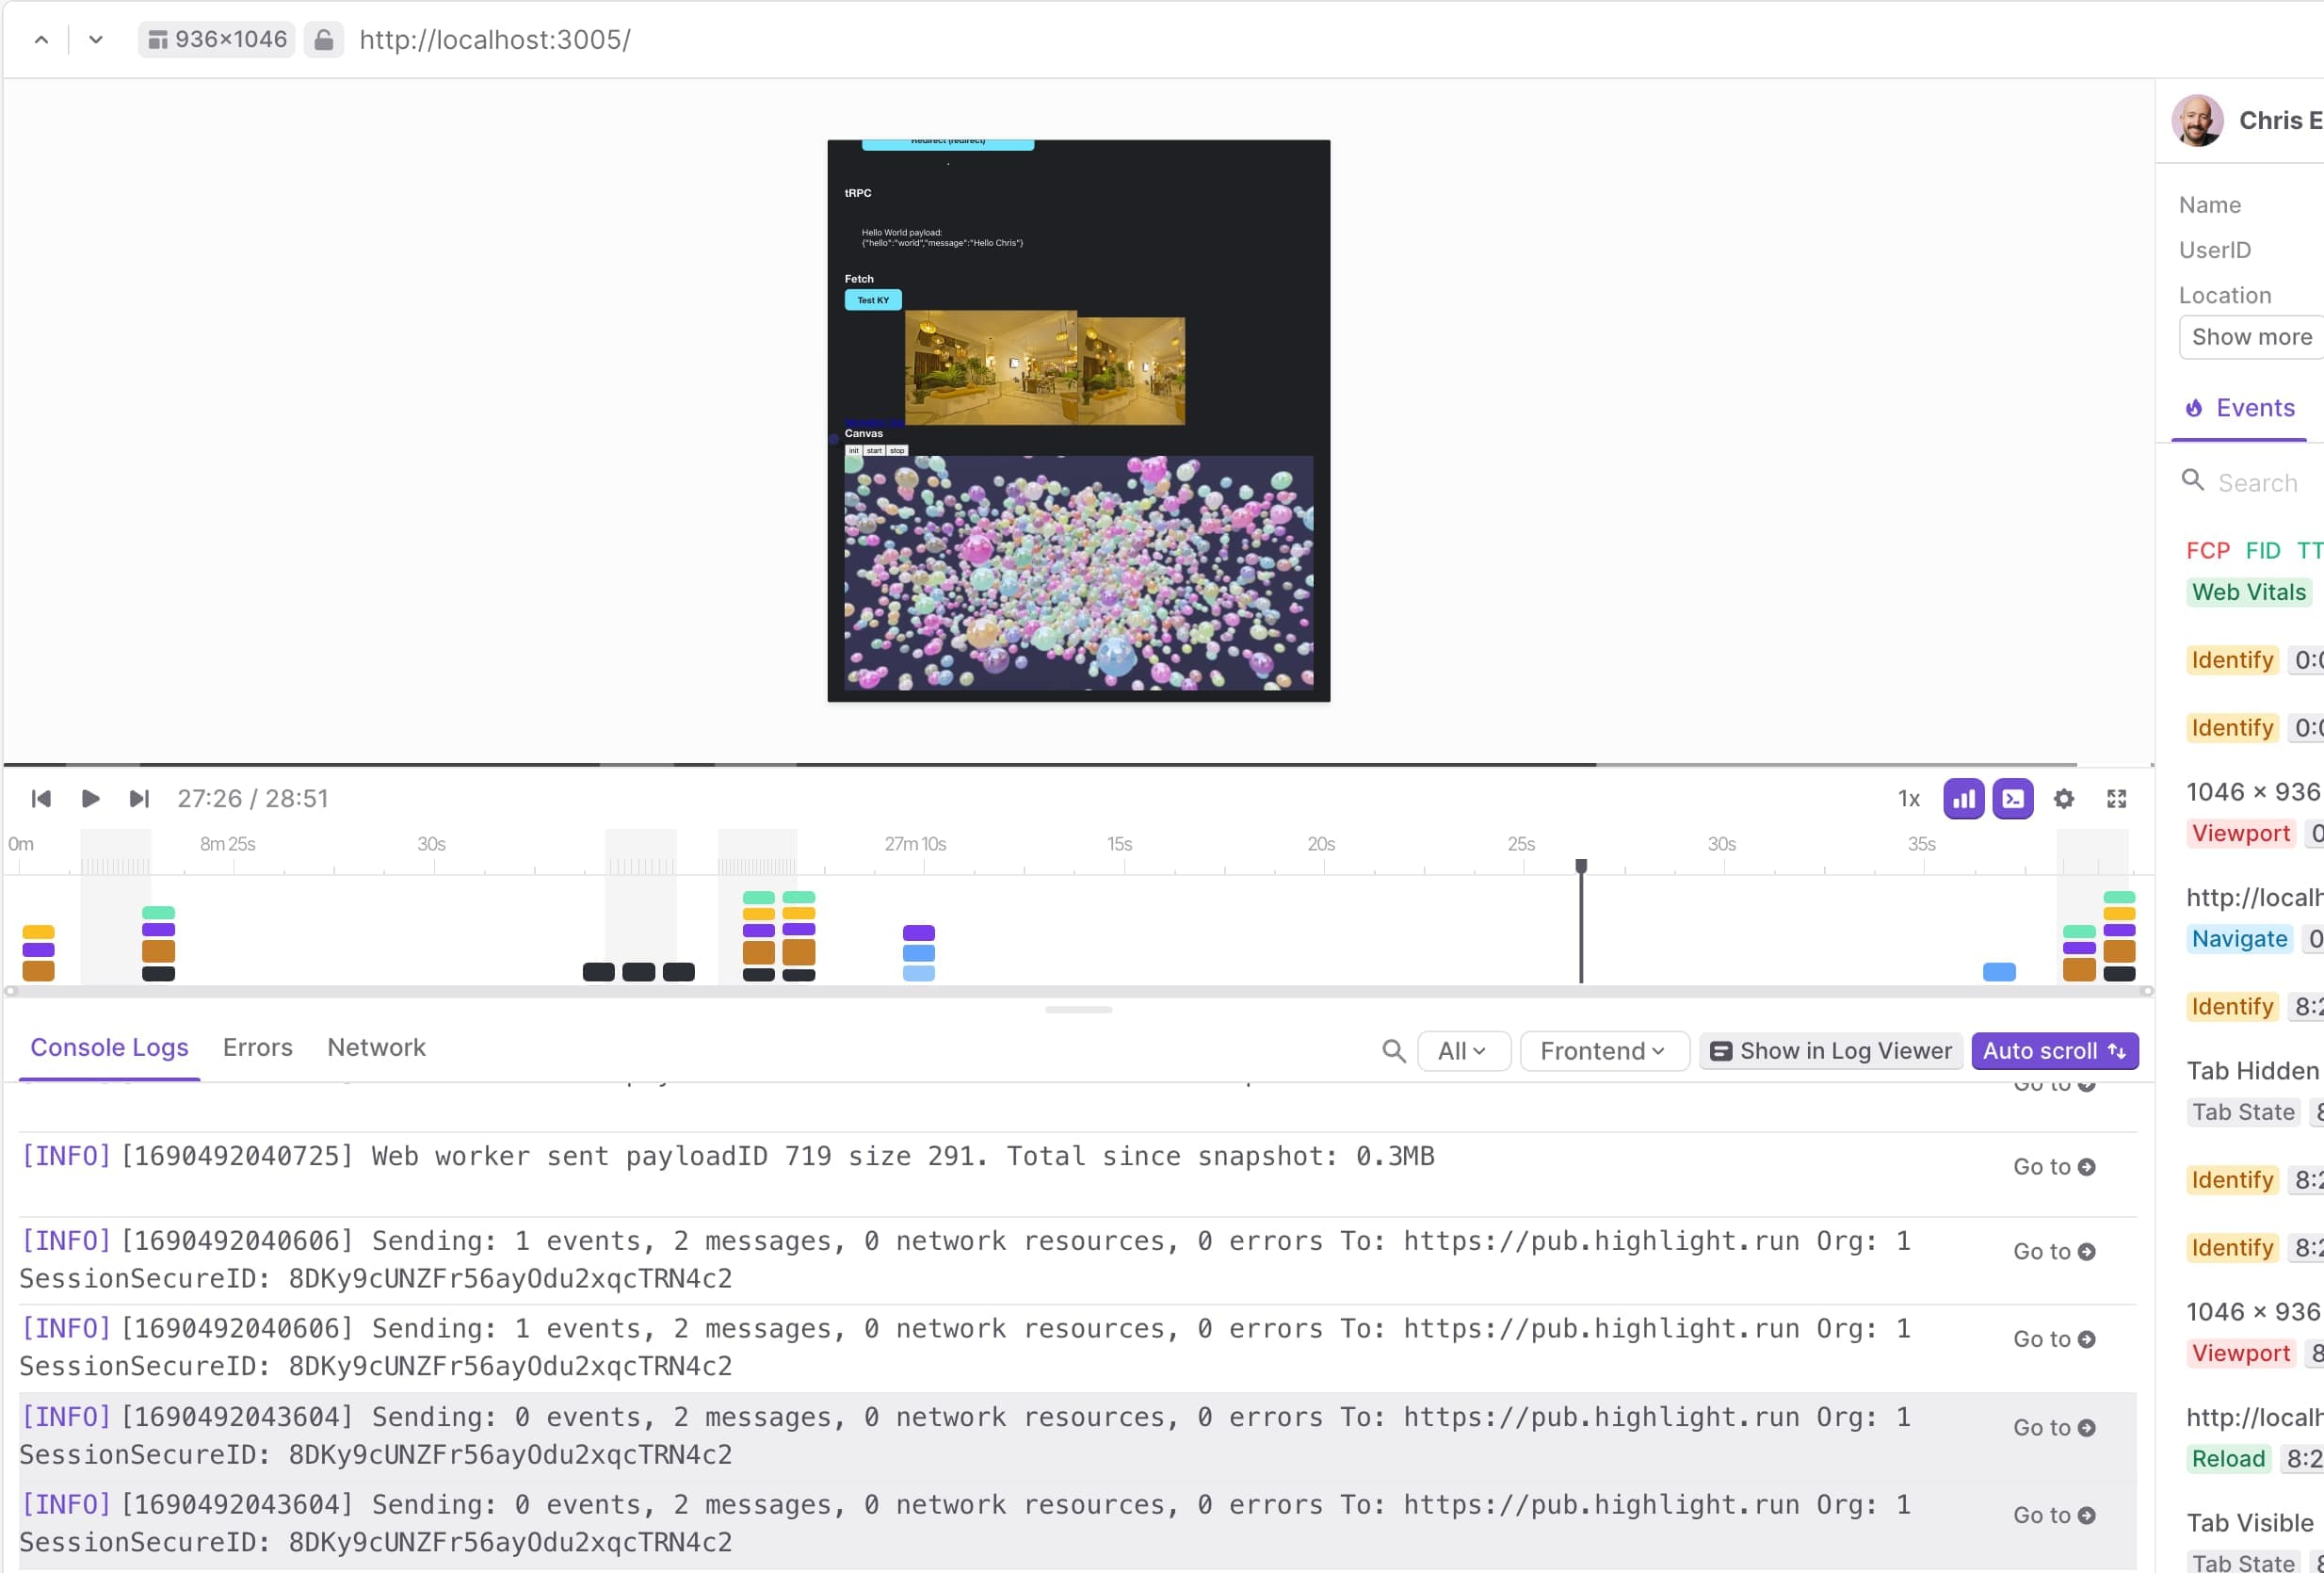Click the search icon in console toolbar
The height and width of the screenshot is (1573, 2324).
[x=1393, y=1050]
